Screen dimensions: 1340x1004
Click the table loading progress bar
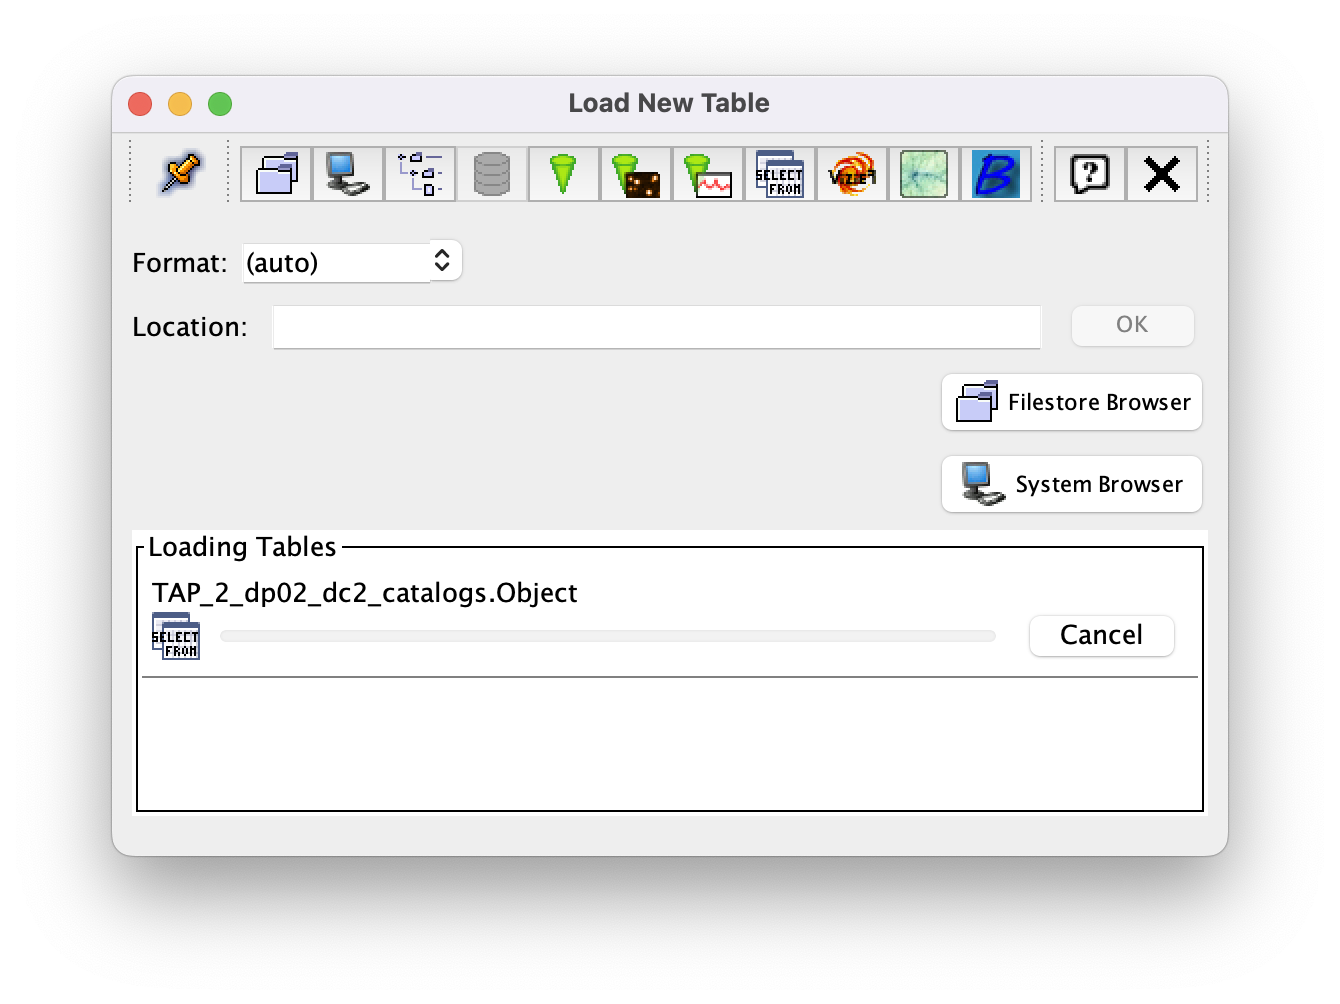[605, 636]
